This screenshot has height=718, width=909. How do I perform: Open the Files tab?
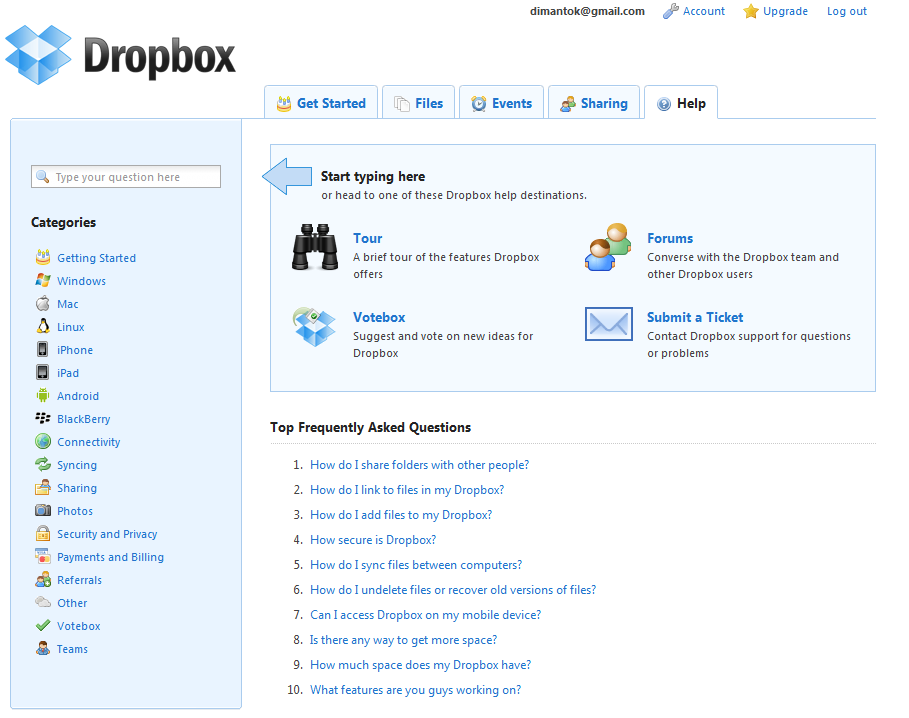click(x=418, y=103)
